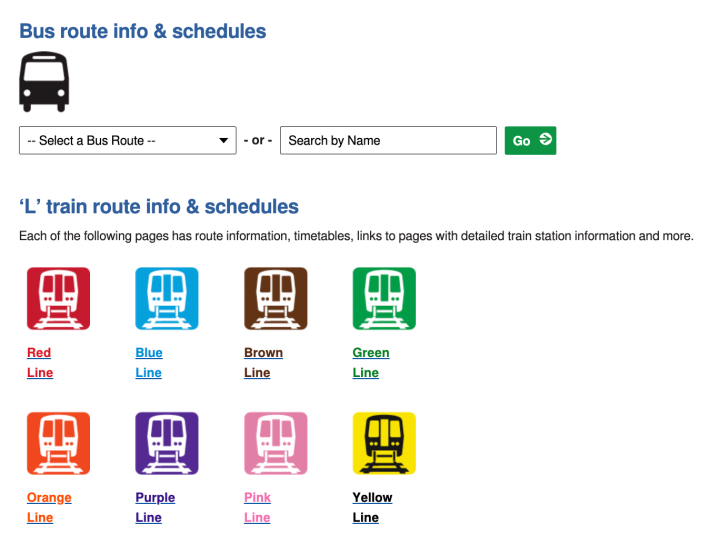709x545 pixels.
Task: Click the Orange Line train icon
Action: (x=58, y=443)
